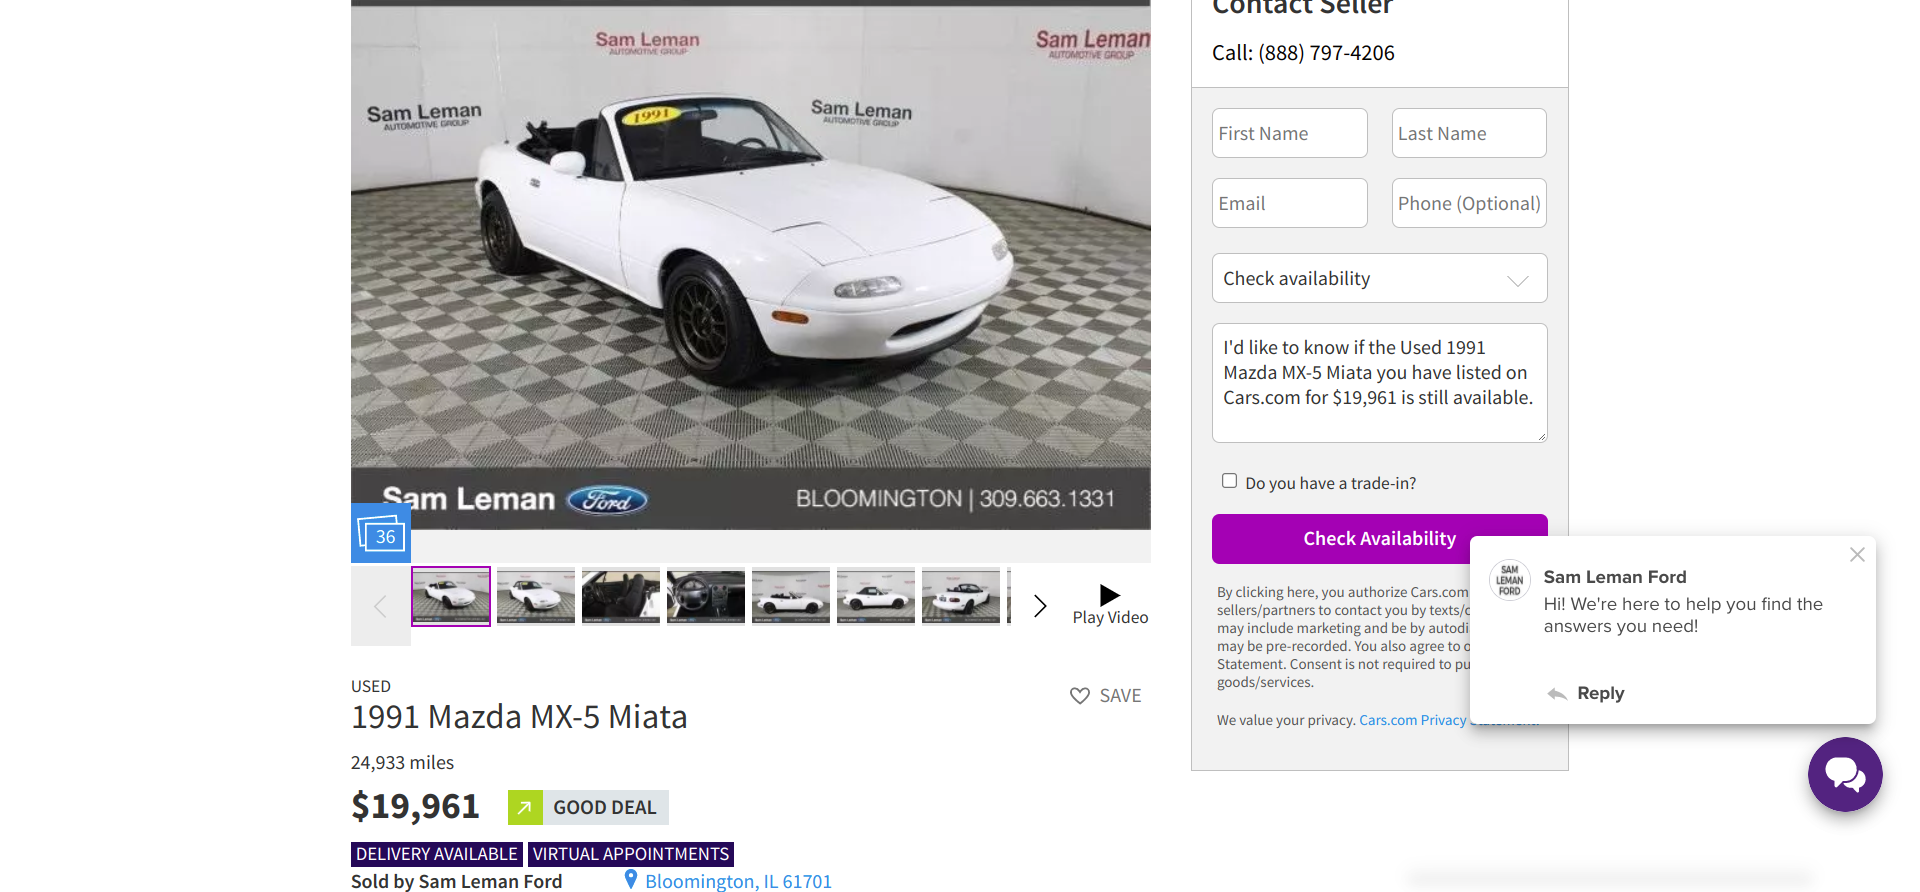Play the vehicle video
This screenshot has width=1920, height=892.
1110,605
